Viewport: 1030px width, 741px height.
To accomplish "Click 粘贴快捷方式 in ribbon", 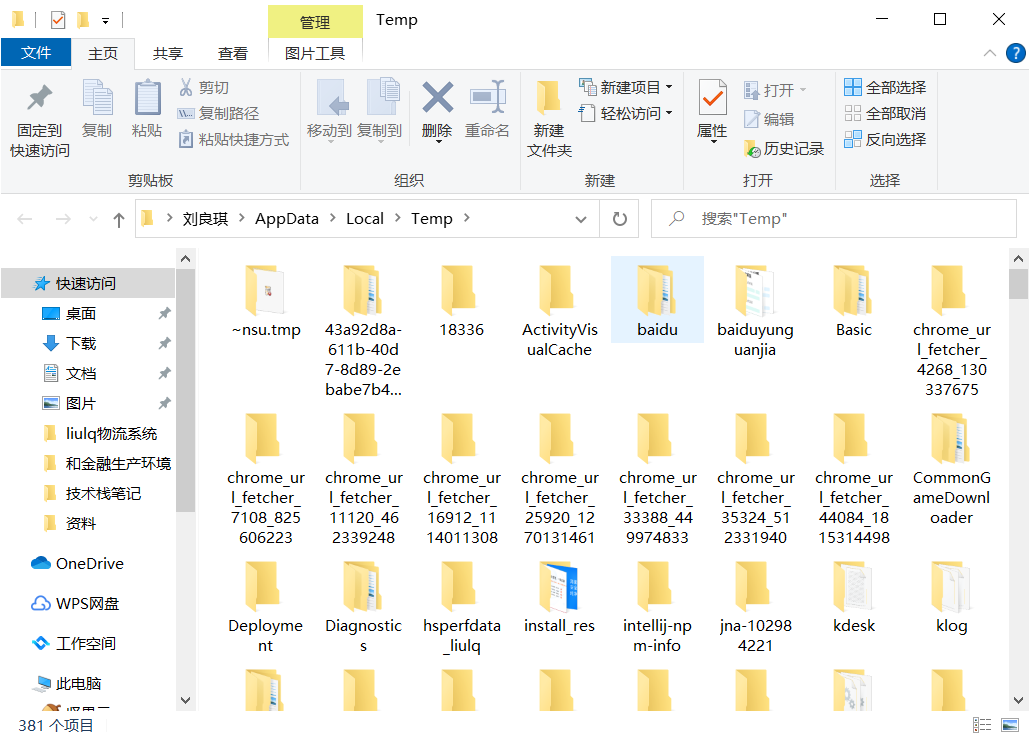I will coord(234,139).
